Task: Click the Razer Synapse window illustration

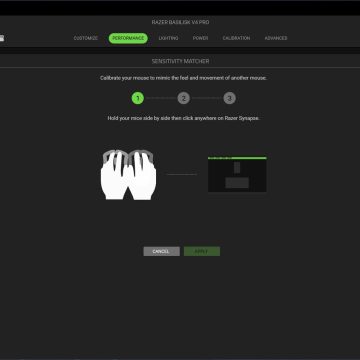Action: pos(237,174)
